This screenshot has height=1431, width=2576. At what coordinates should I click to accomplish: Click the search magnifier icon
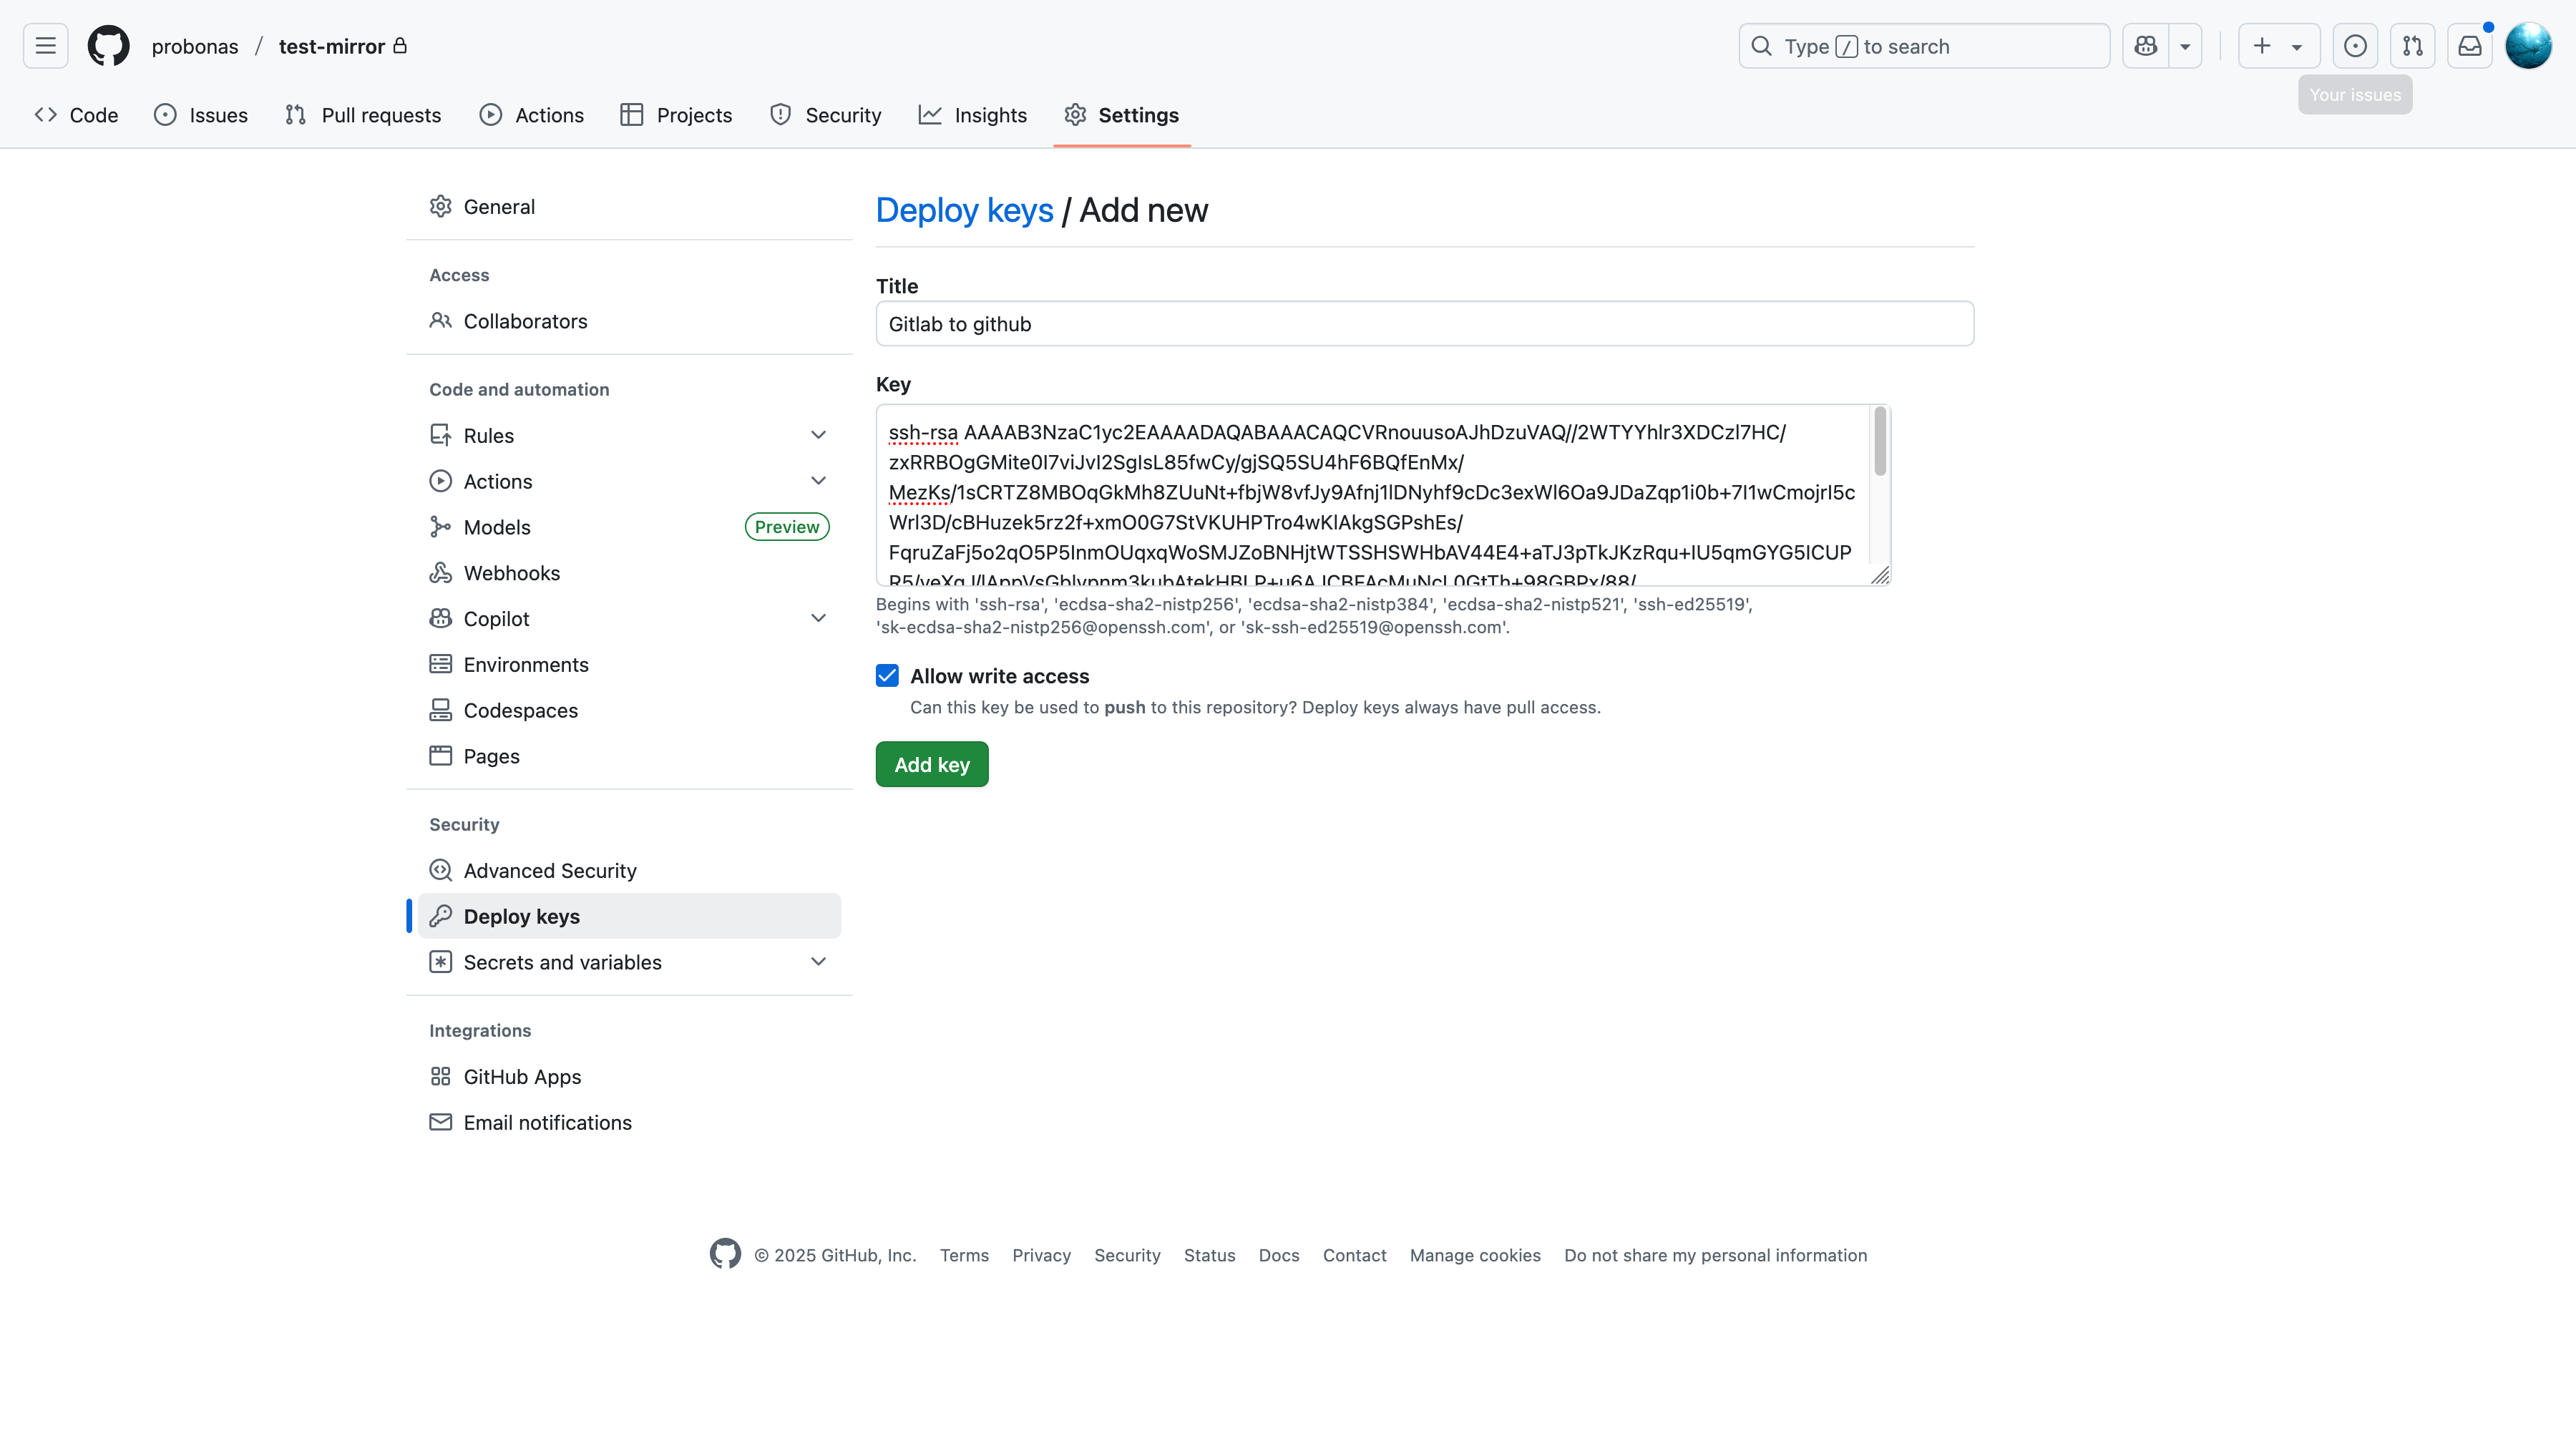tap(1760, 46)
